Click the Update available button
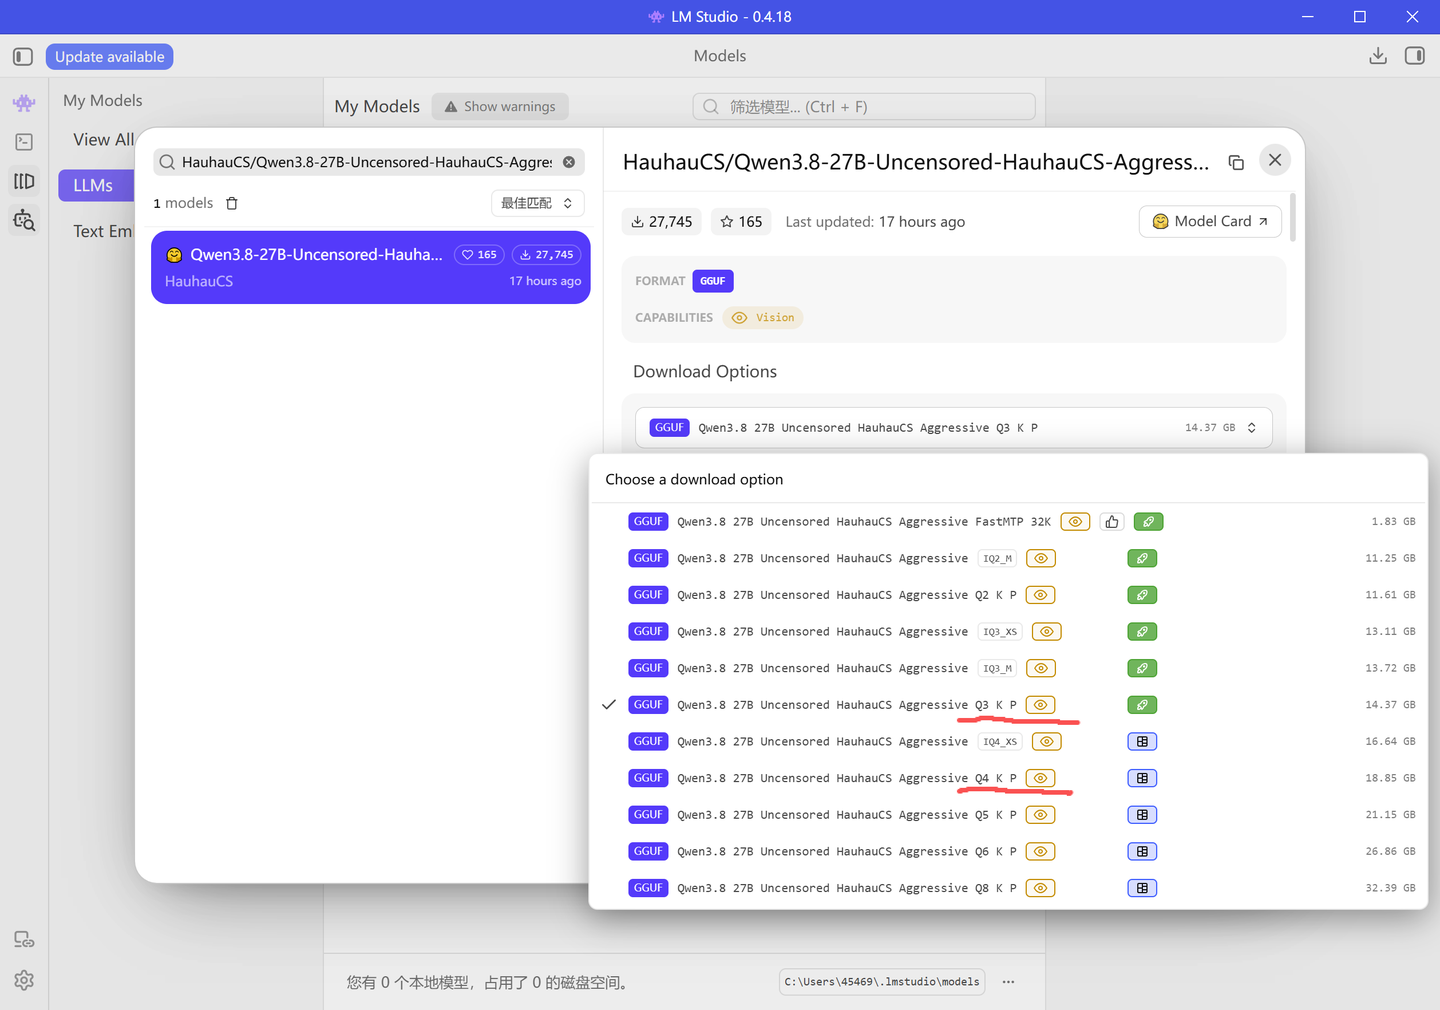The width and height of the screenshot is (1440, 1010). click(x=110, y=57)
